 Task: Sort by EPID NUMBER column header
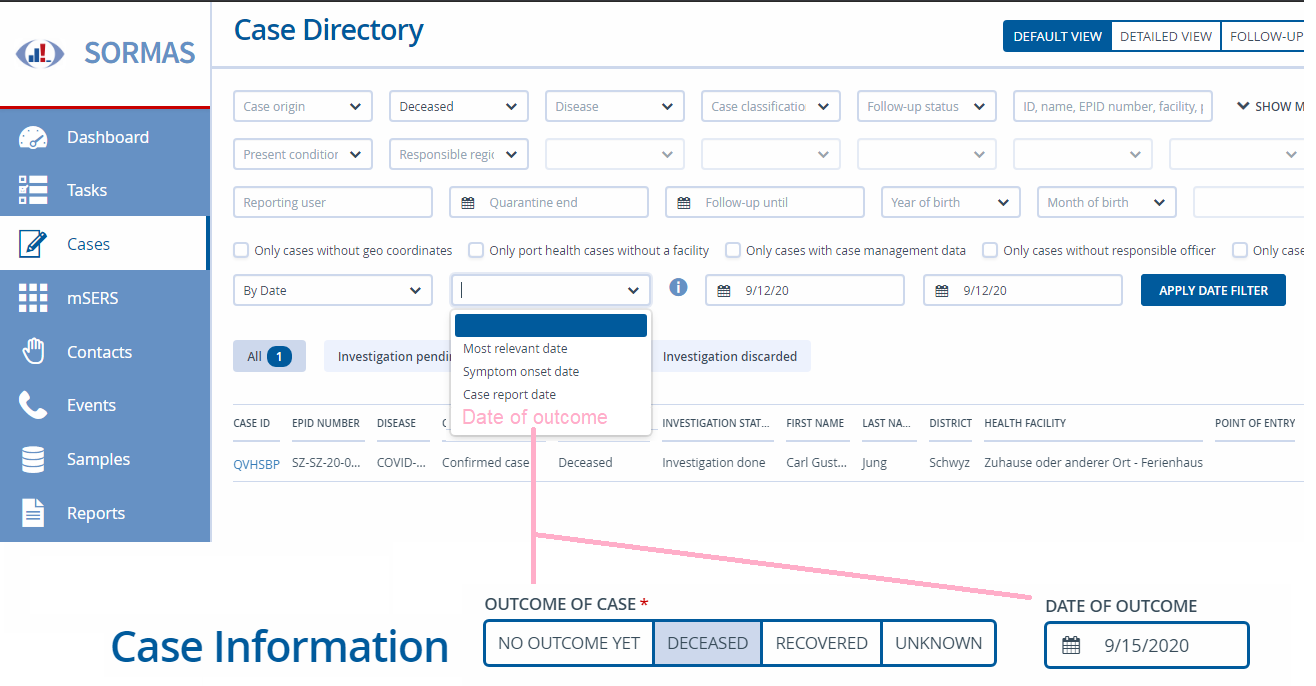[x=326, y=423]
